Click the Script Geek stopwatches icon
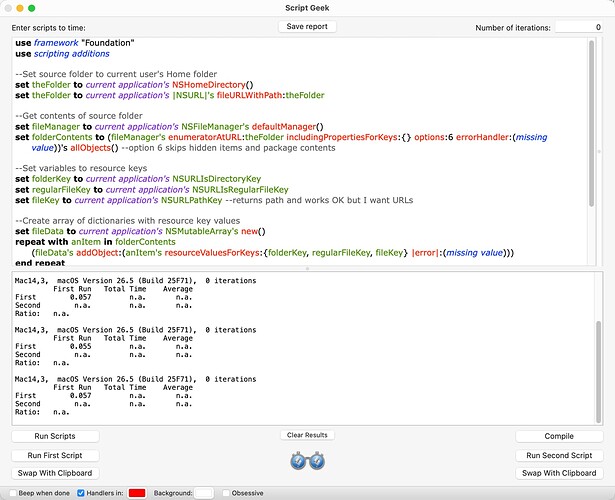Image resolution: width=615 pixels, height=500 pixels. click(x=308, y=461)
